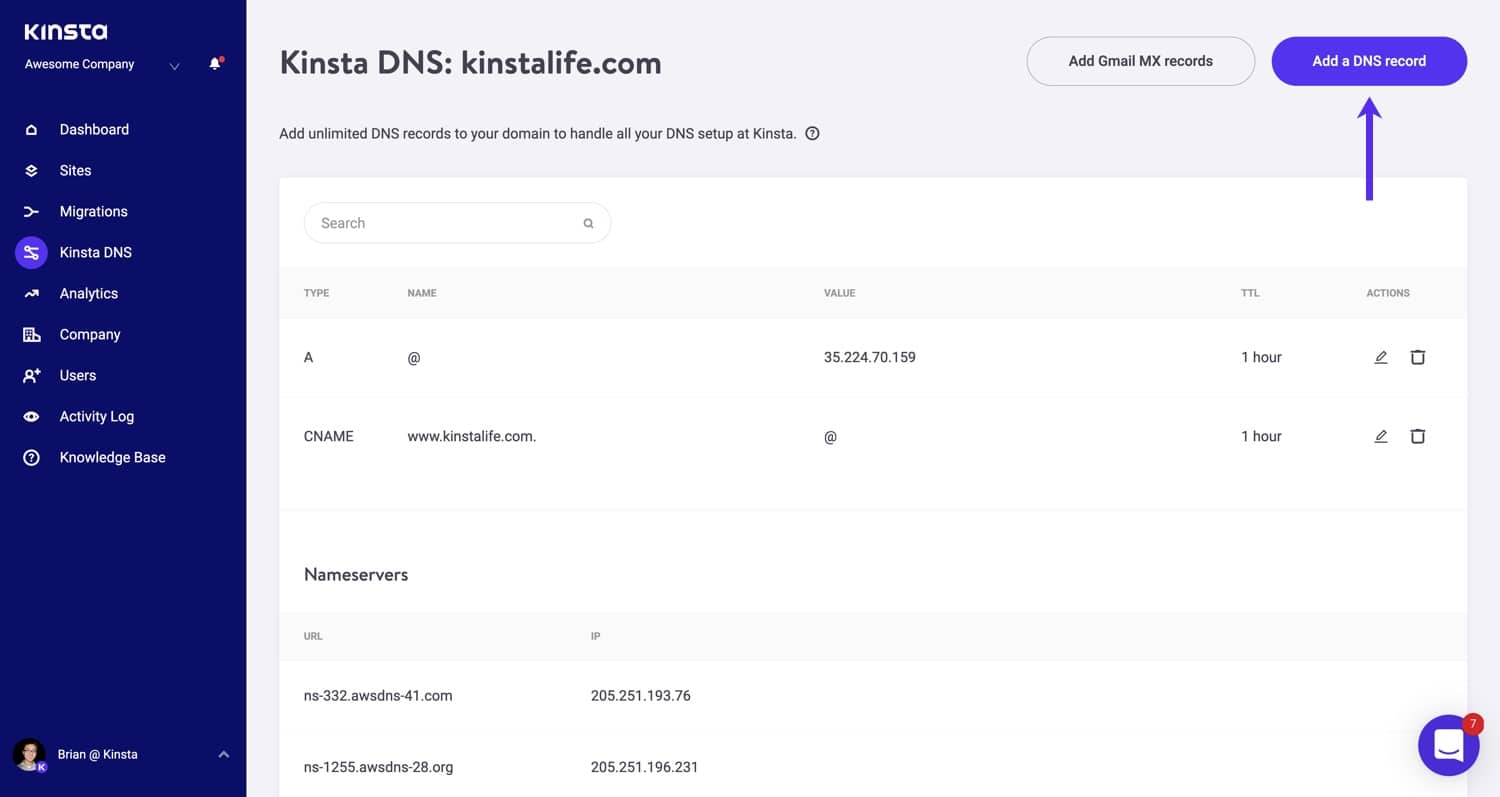Go to Sites in sidebar
The image size is (1500, 797).
[75, 170]
